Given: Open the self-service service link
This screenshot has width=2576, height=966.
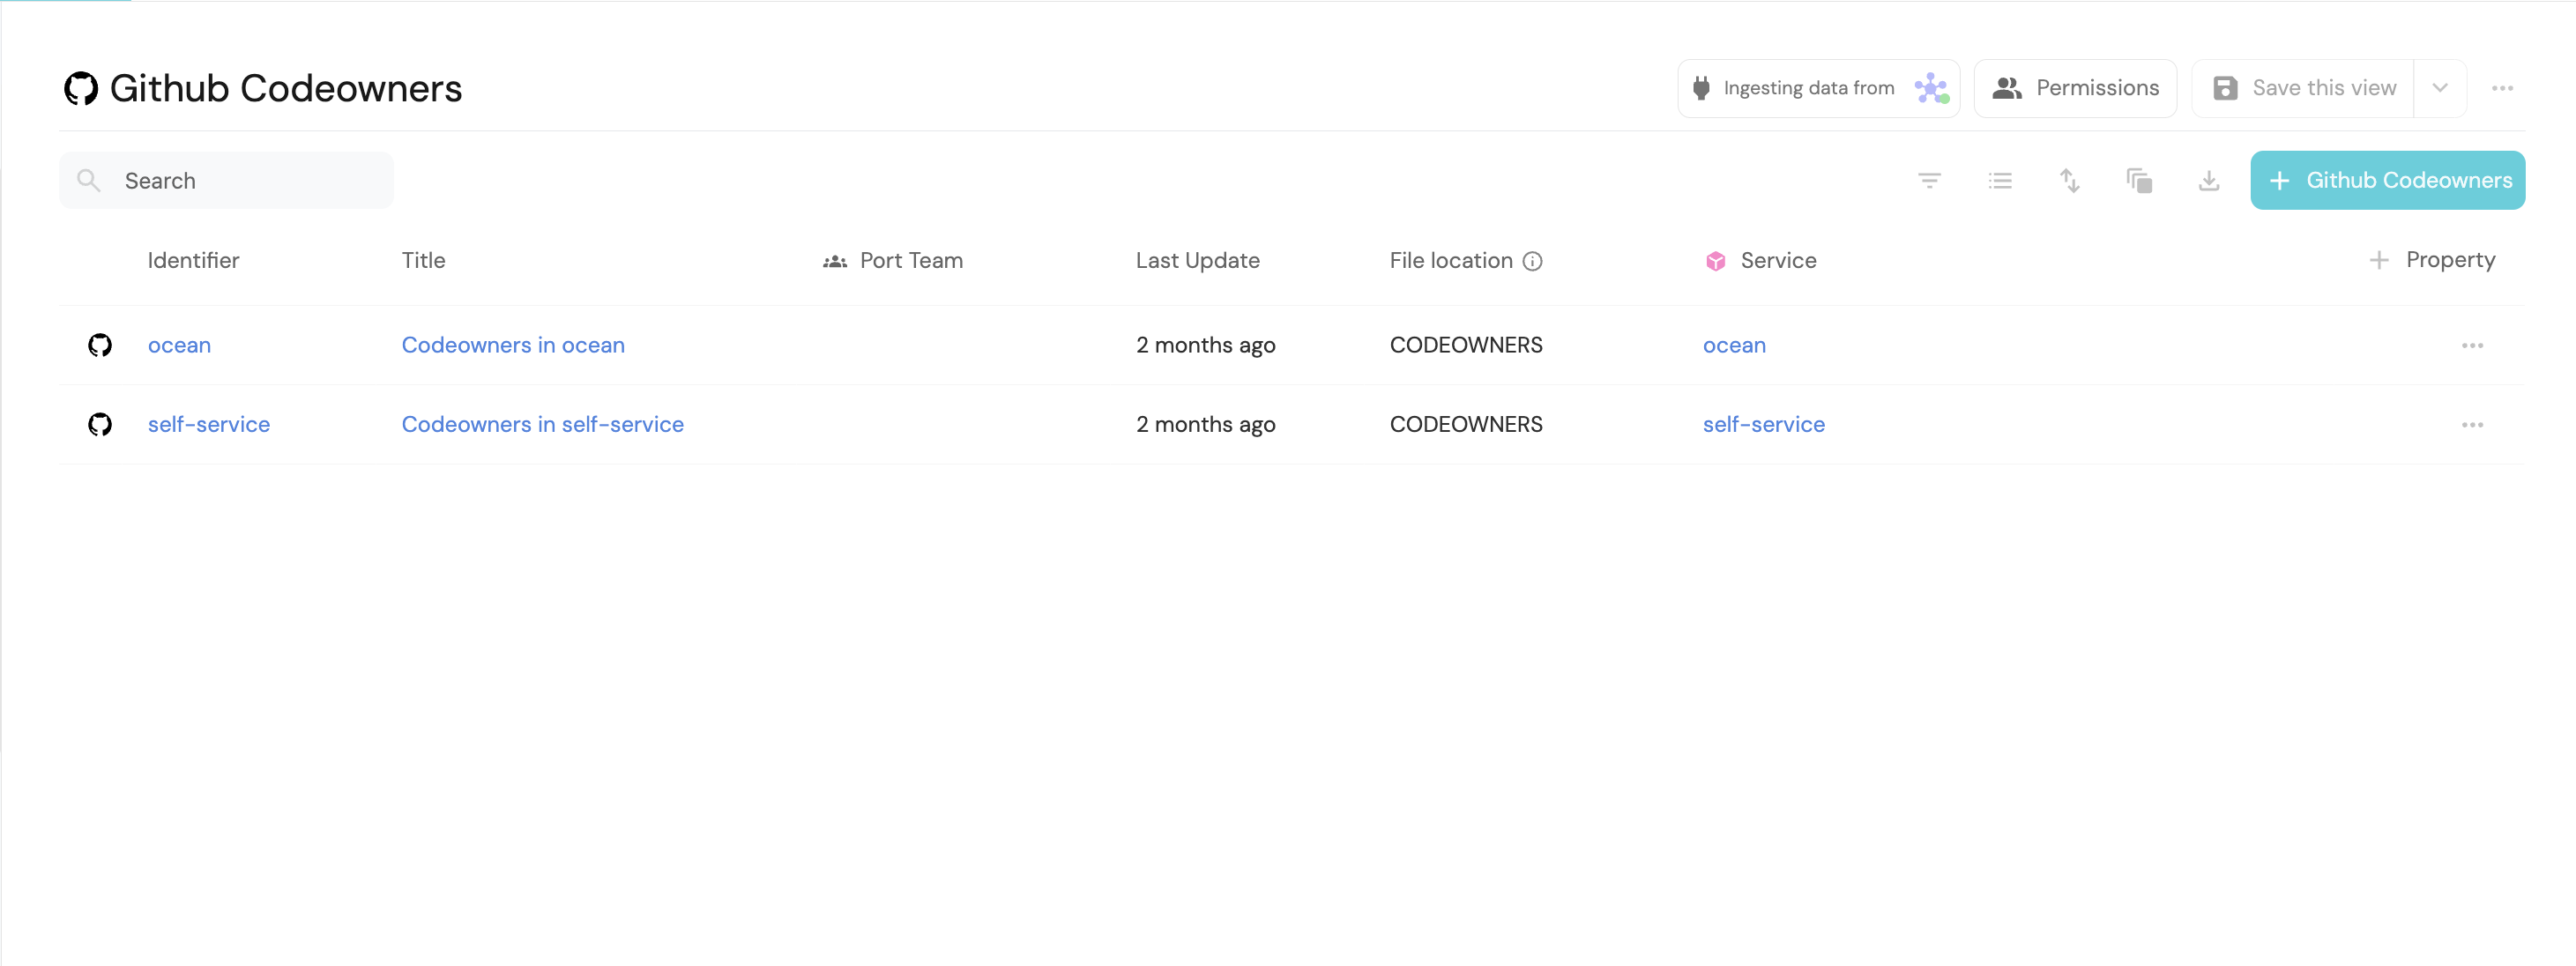Looking at the screenshot, I should 1764,424.
